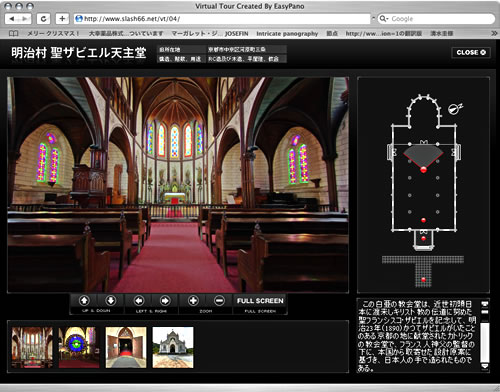The height and width of the screenshot is (392, 500).
Task: Tilt the panorama down with the down arrow
Action: [x=111, y=301]
